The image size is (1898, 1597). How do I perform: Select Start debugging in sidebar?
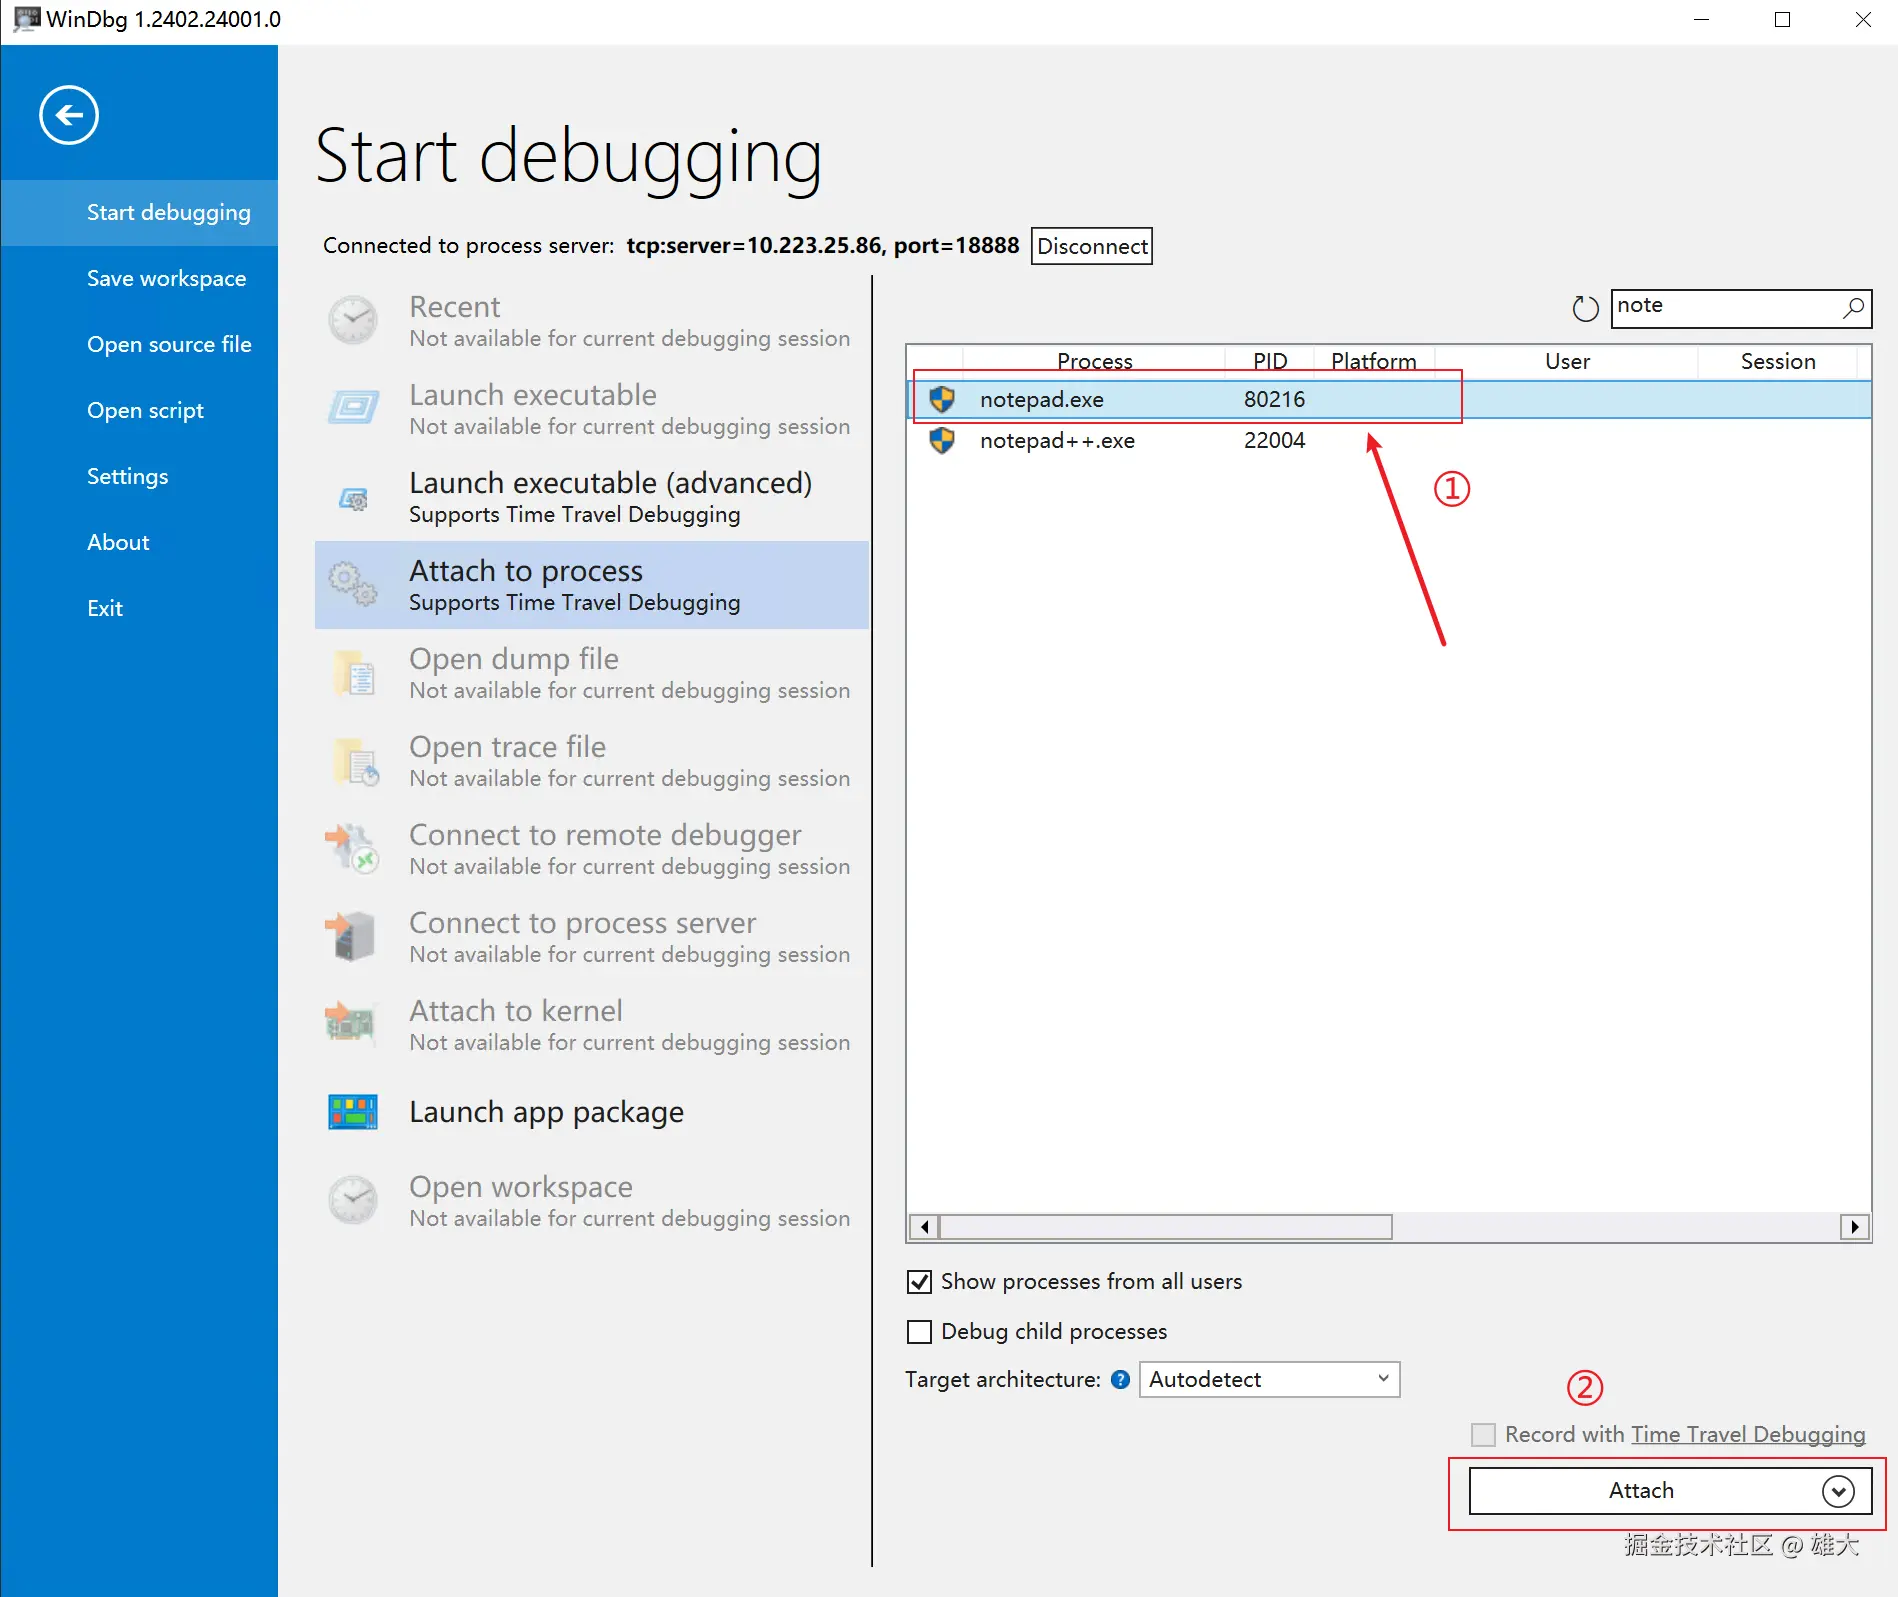(x=139, y=212)
